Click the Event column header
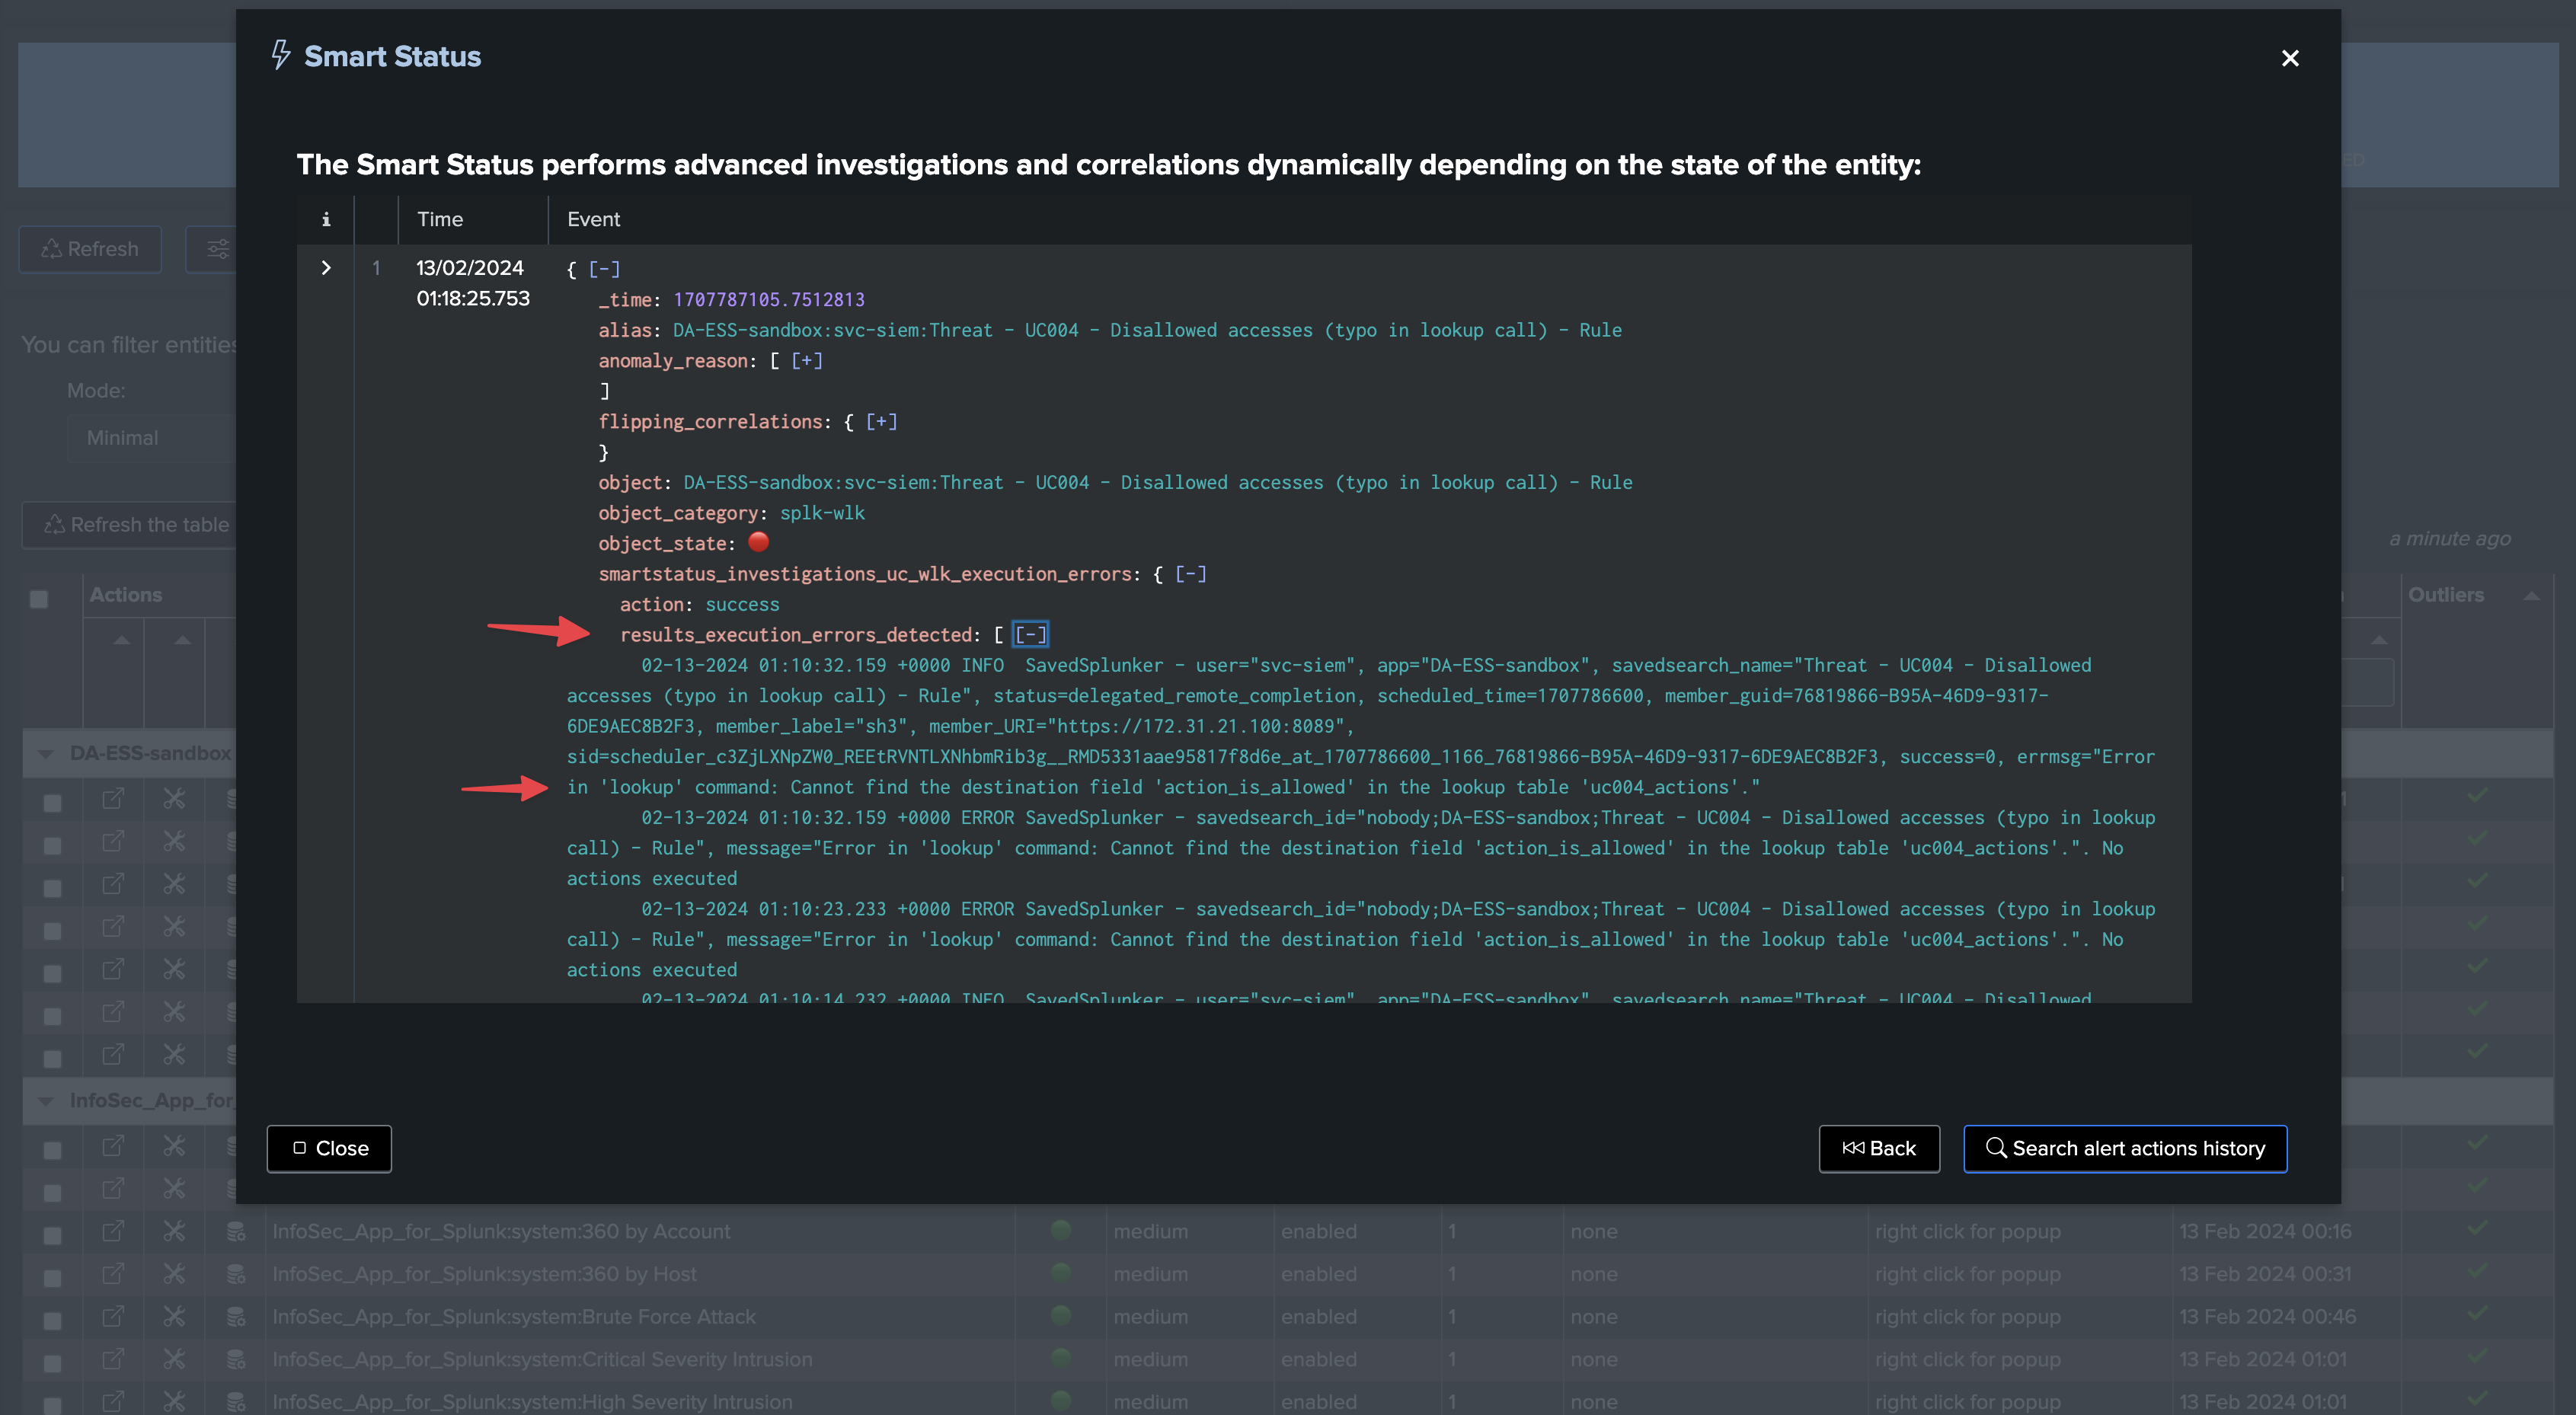This screenshot has width=2576, height=1415. point(594,219)
